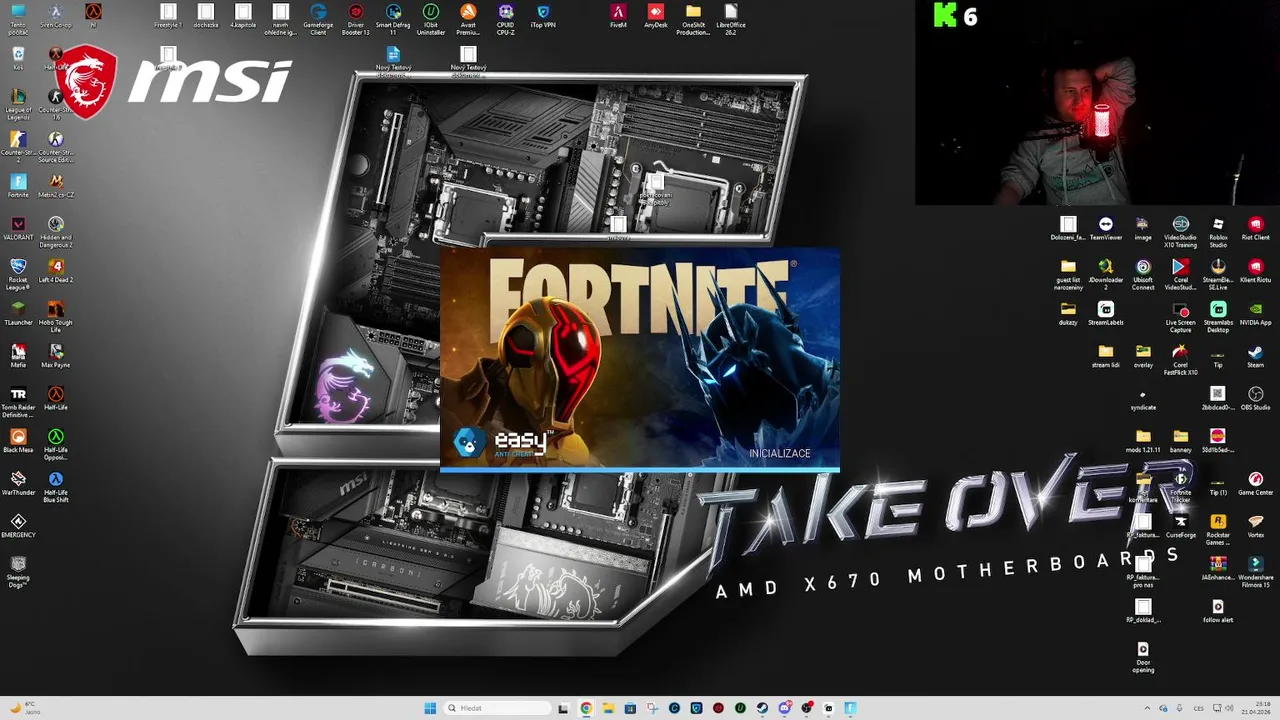Open CurseForge desktop shortcut
1280x720 pixels.
click(x=1181, y=526)
